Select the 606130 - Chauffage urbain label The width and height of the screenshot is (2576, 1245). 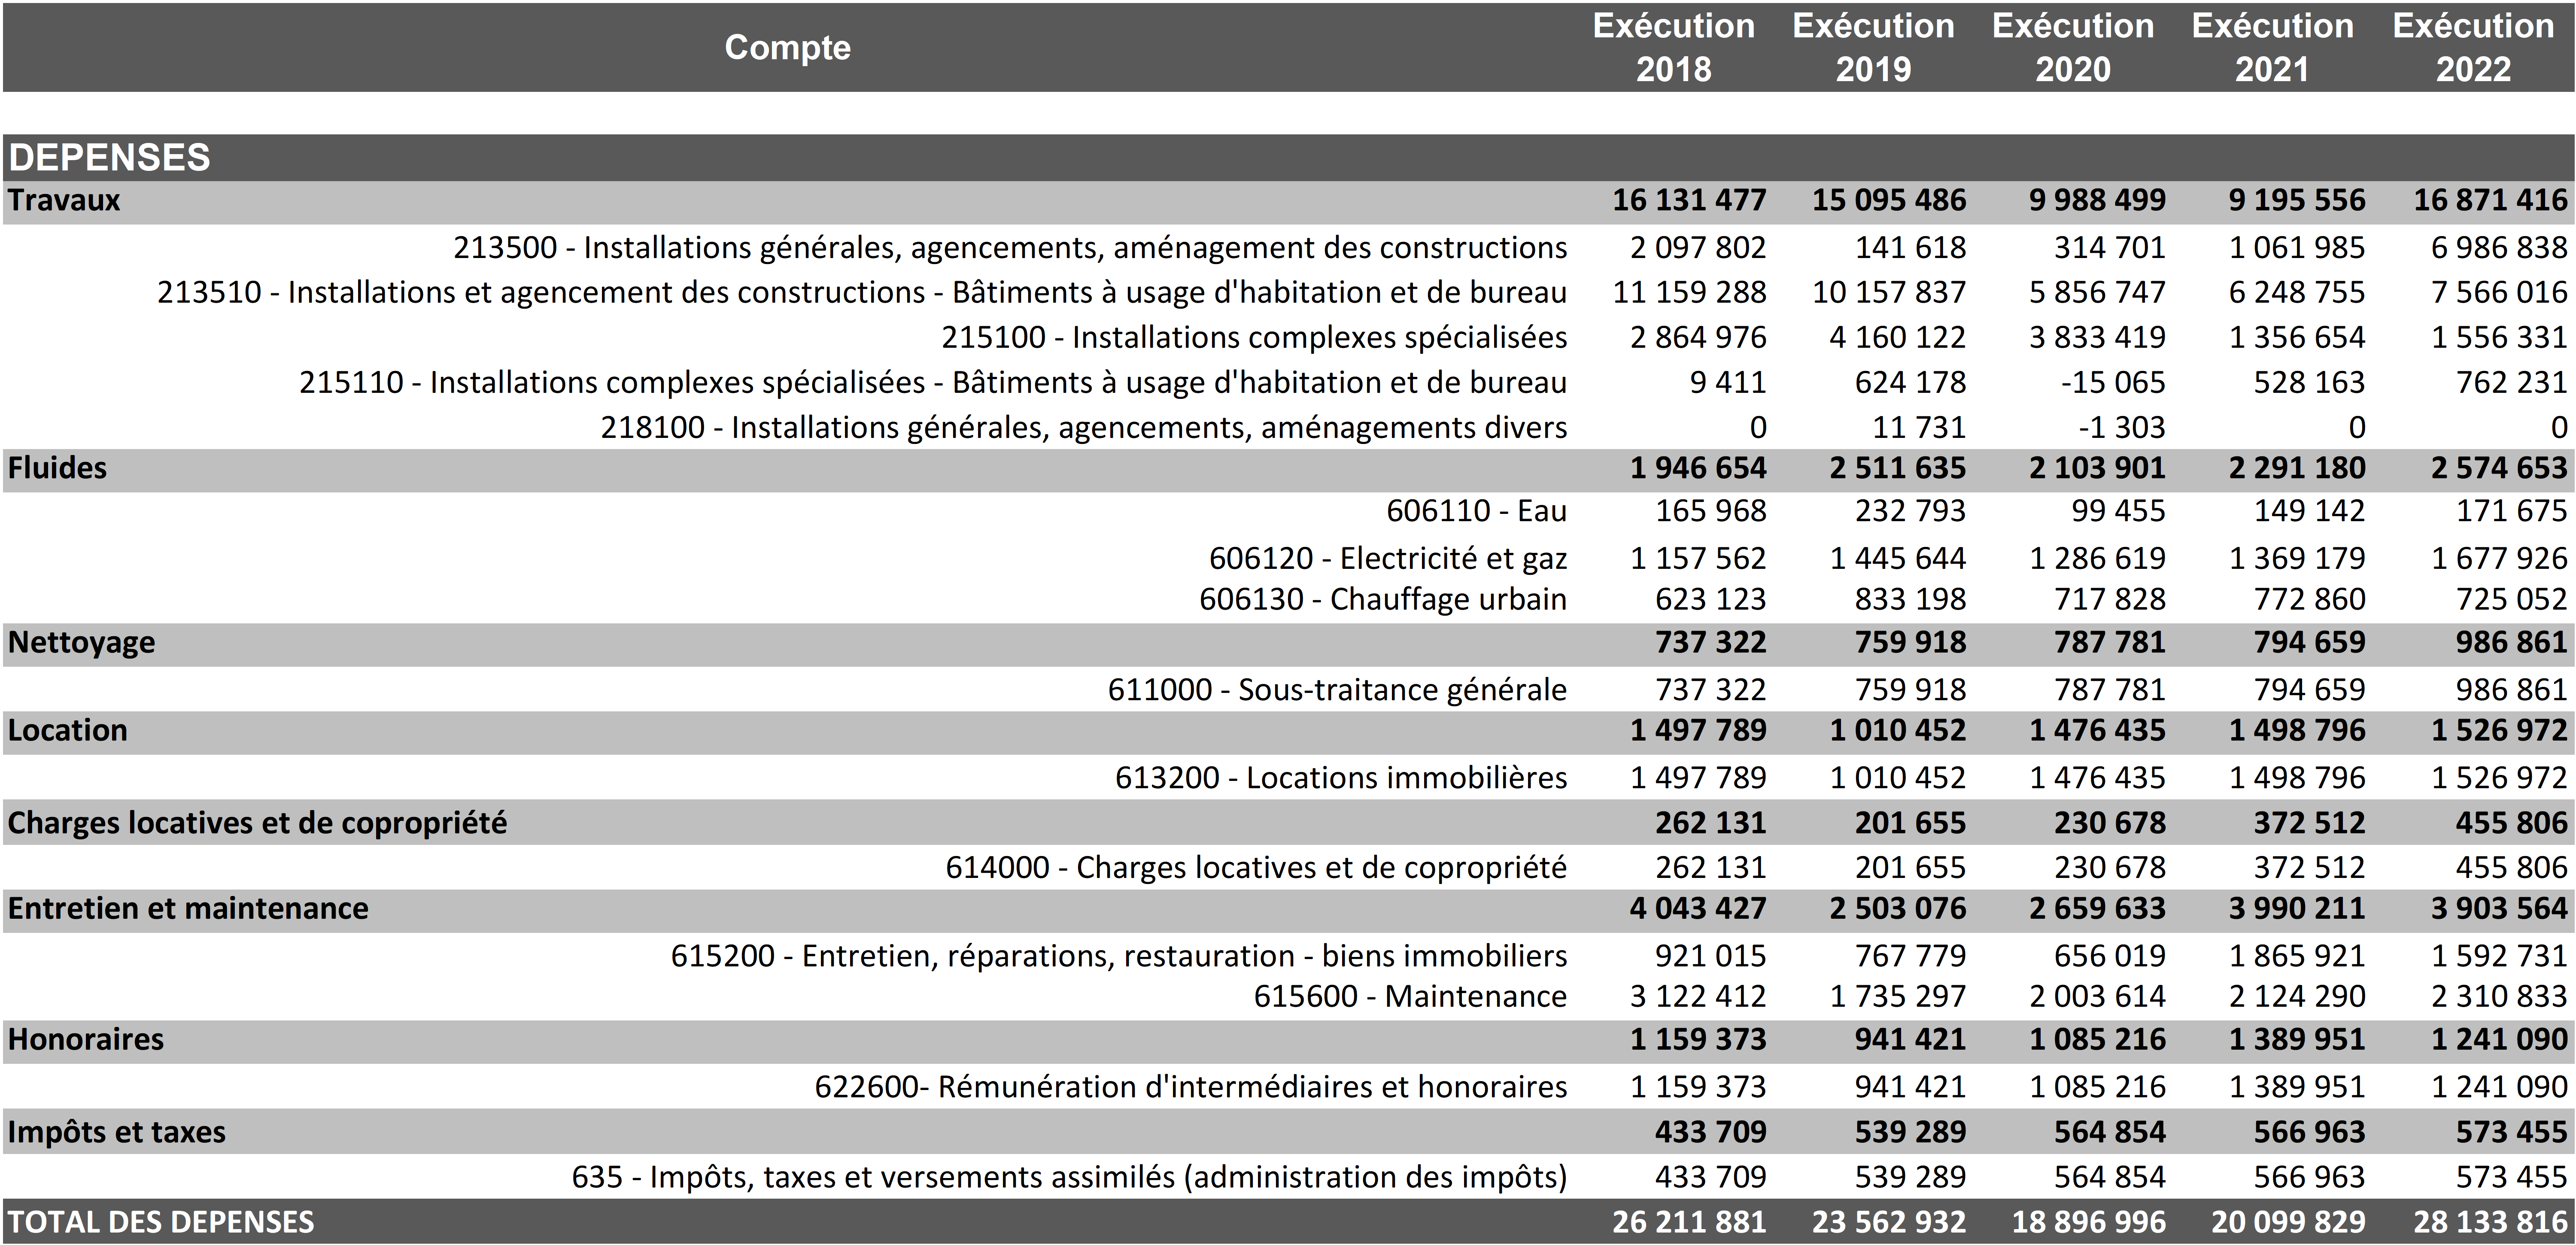(x=1382, y=599)
